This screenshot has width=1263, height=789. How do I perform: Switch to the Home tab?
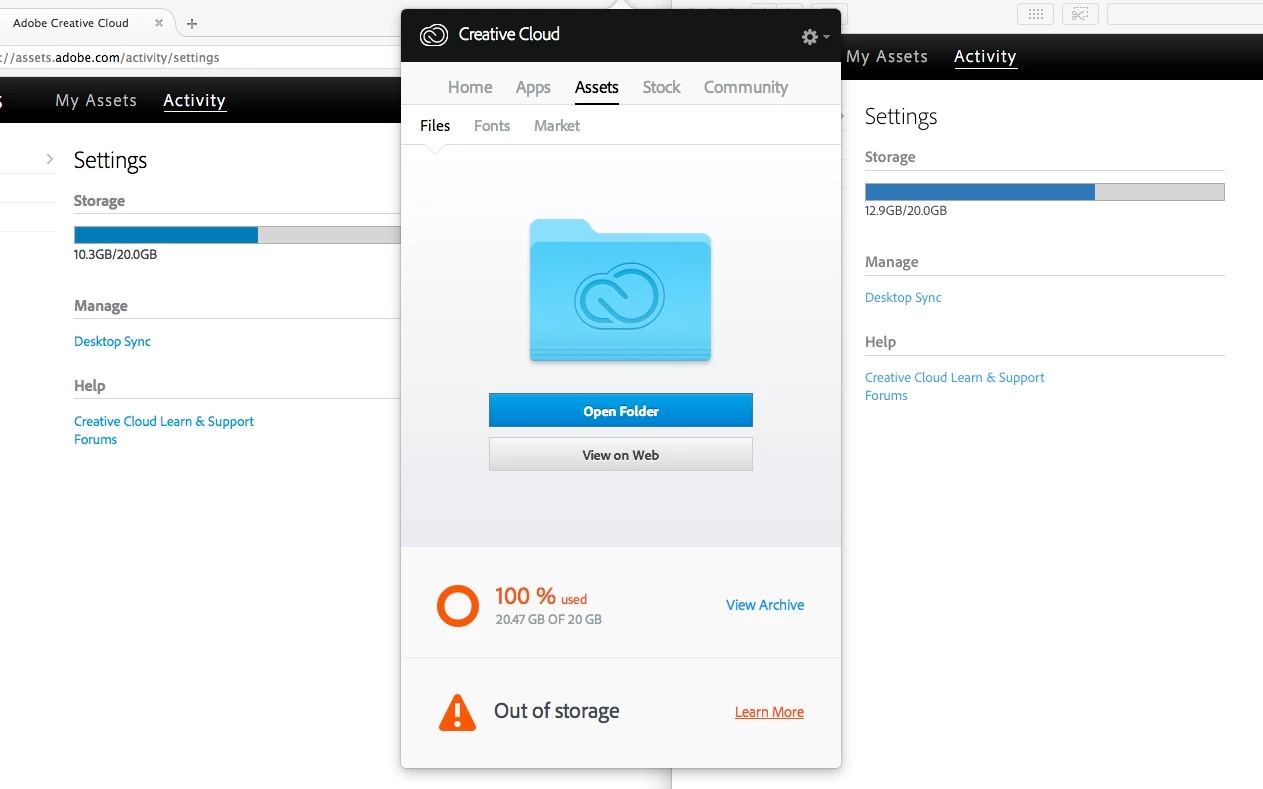pos(470,87)
